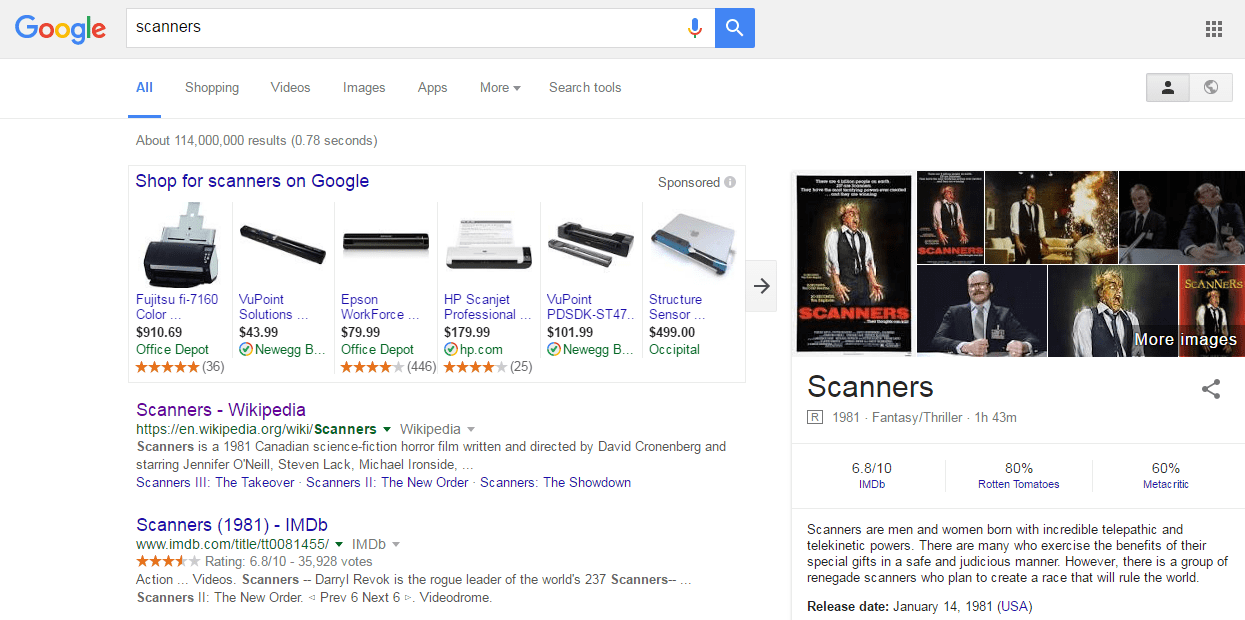This screenshot has width=1245, height=620.
Task: Expand Wikipedia URL green dropdown arrow
Action: pos(387,429)
